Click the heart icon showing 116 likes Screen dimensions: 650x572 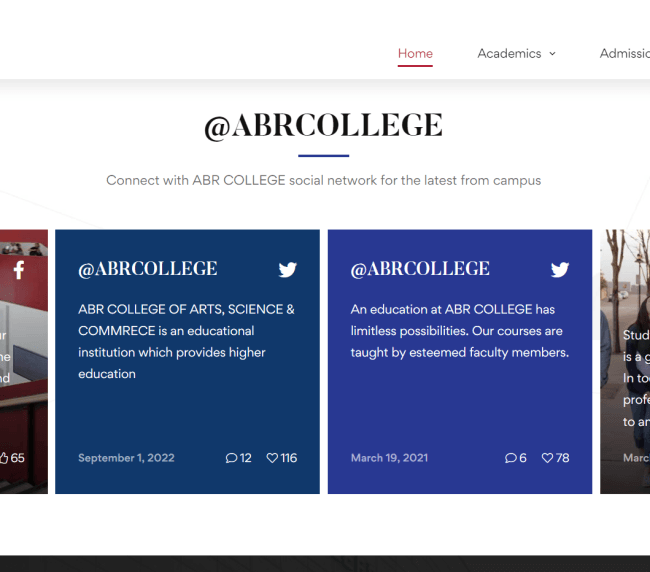[272, 458]
